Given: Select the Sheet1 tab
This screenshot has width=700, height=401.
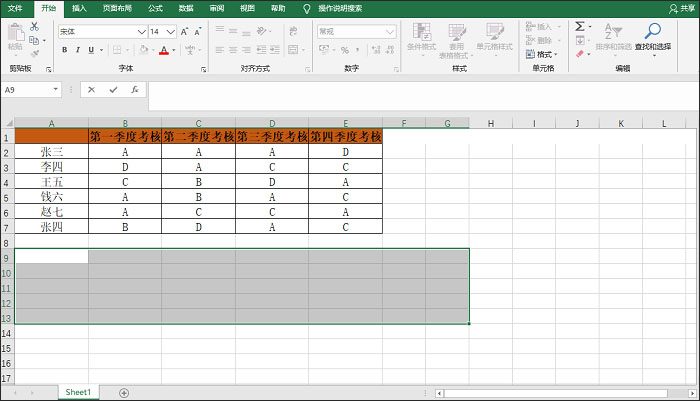Looking at the screenshot, I should (78, 392).
